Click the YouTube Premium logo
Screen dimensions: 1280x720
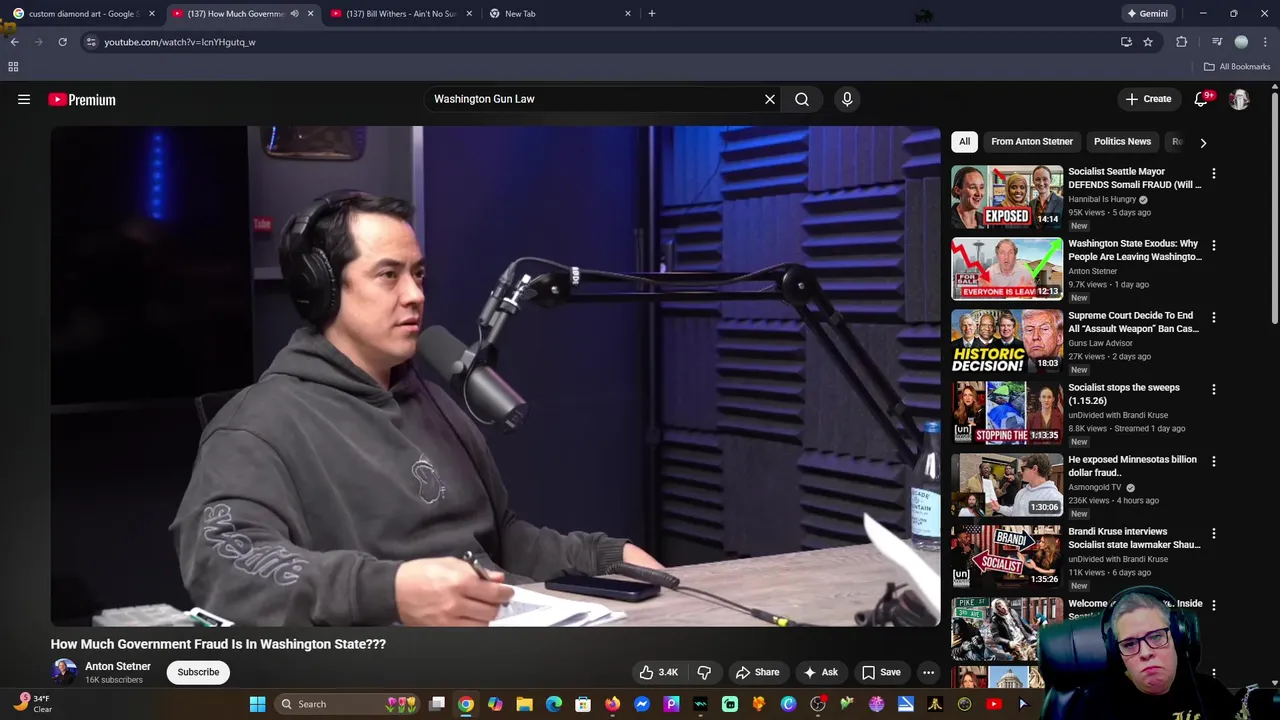[82, 99]
